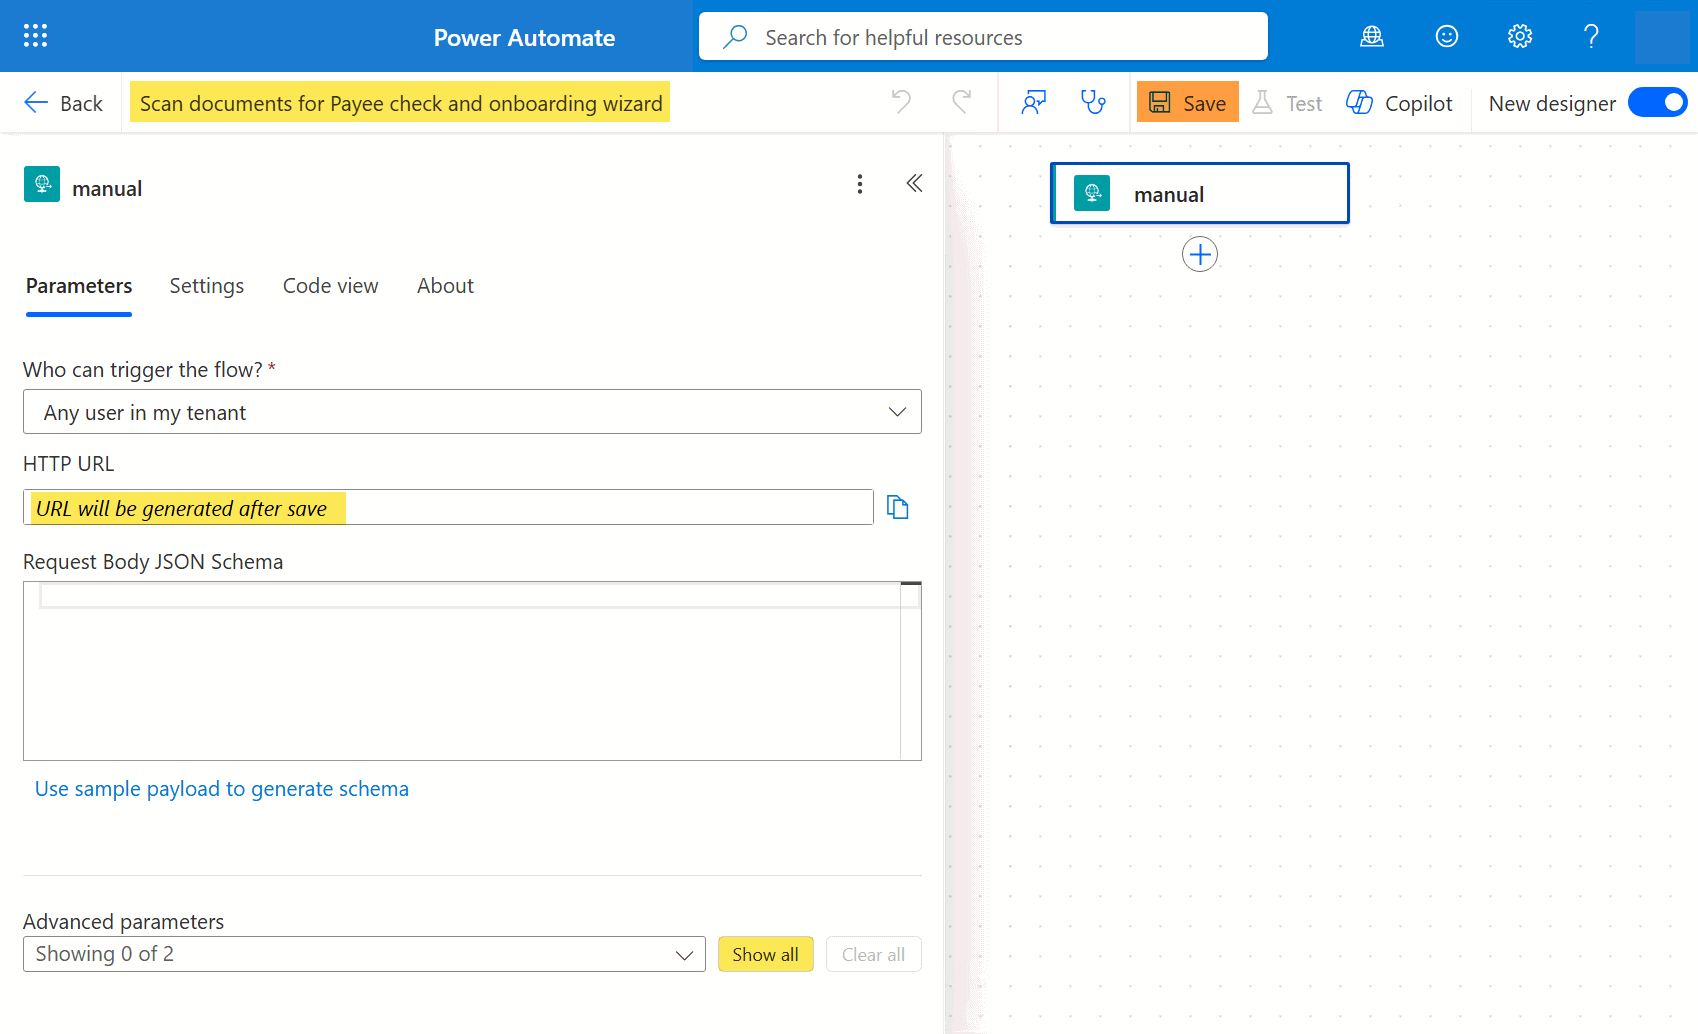The image size is (1698, 1034).
Task: Click in the Request Body JSON Schema editor
Action: (472, 671)
